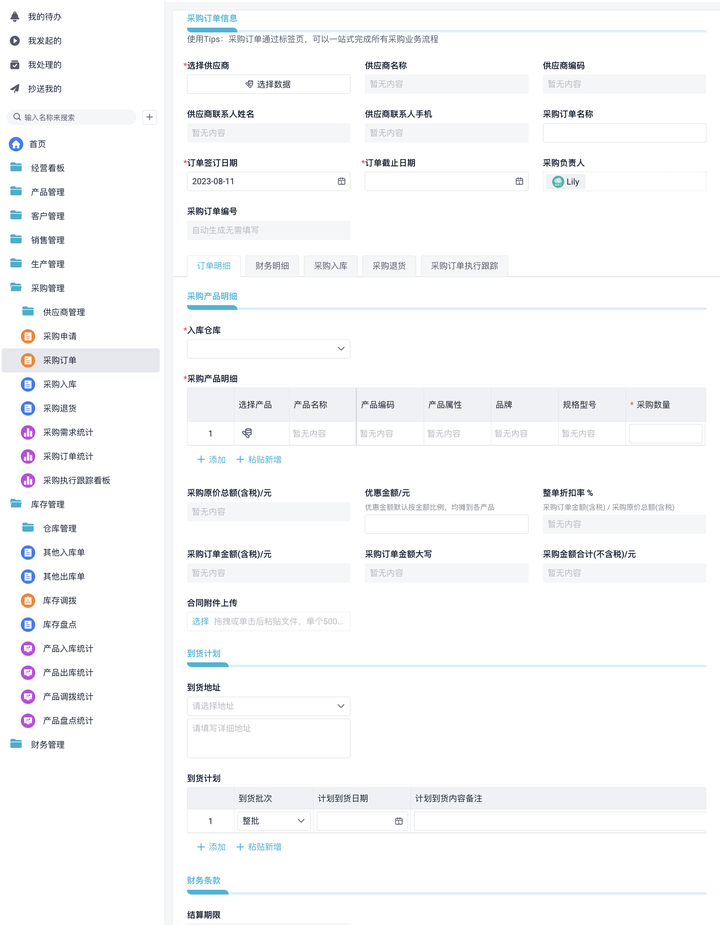Image resolution: width=720 pixels, height=925 pixels.
Task: Click the bell icon for 我的待办
Action: [15, 17]
